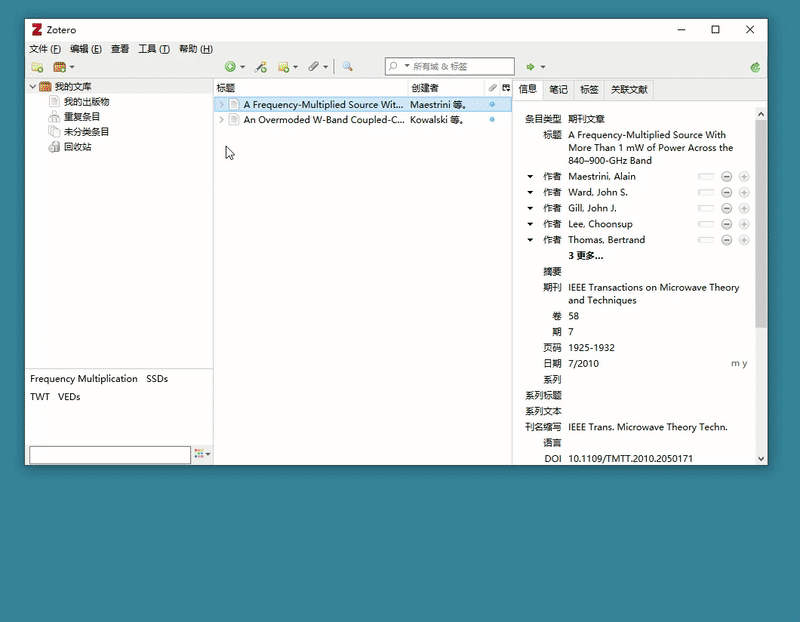
Task: Select the 'Frequency Multiplication' tag
Action: (84, 379)
